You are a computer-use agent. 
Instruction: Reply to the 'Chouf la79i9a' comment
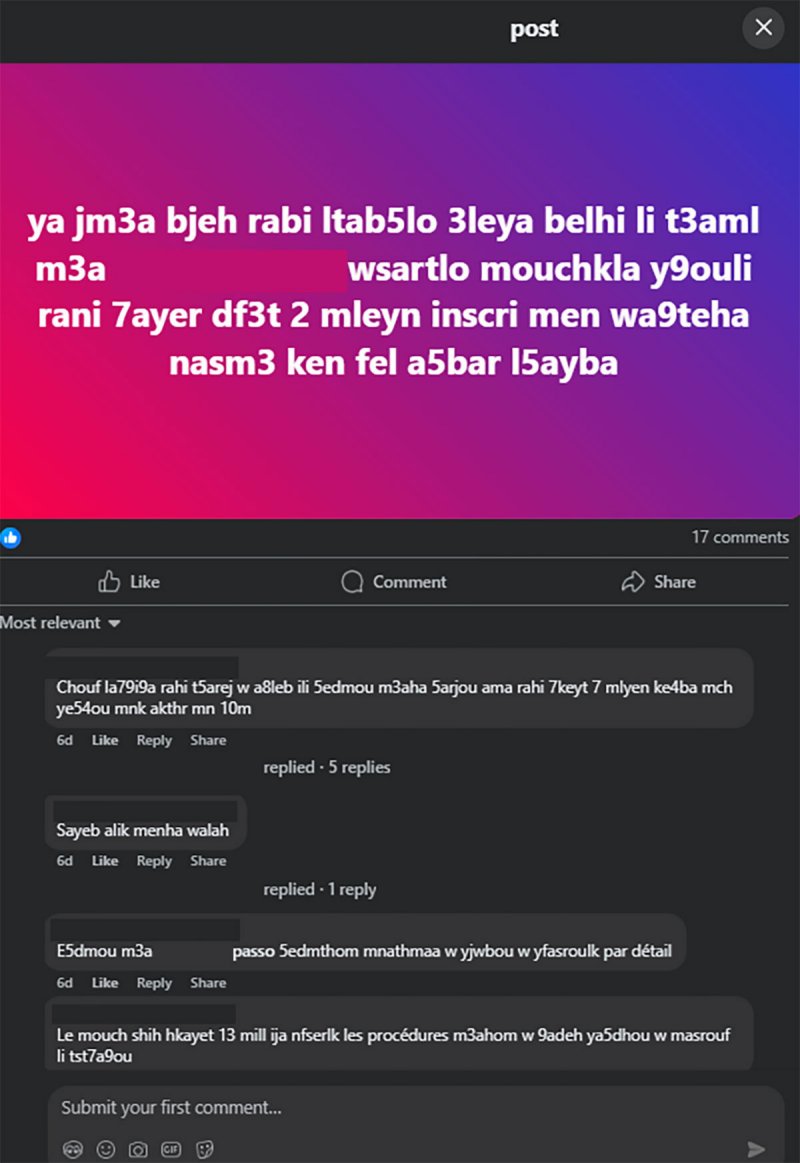(154, 740)
